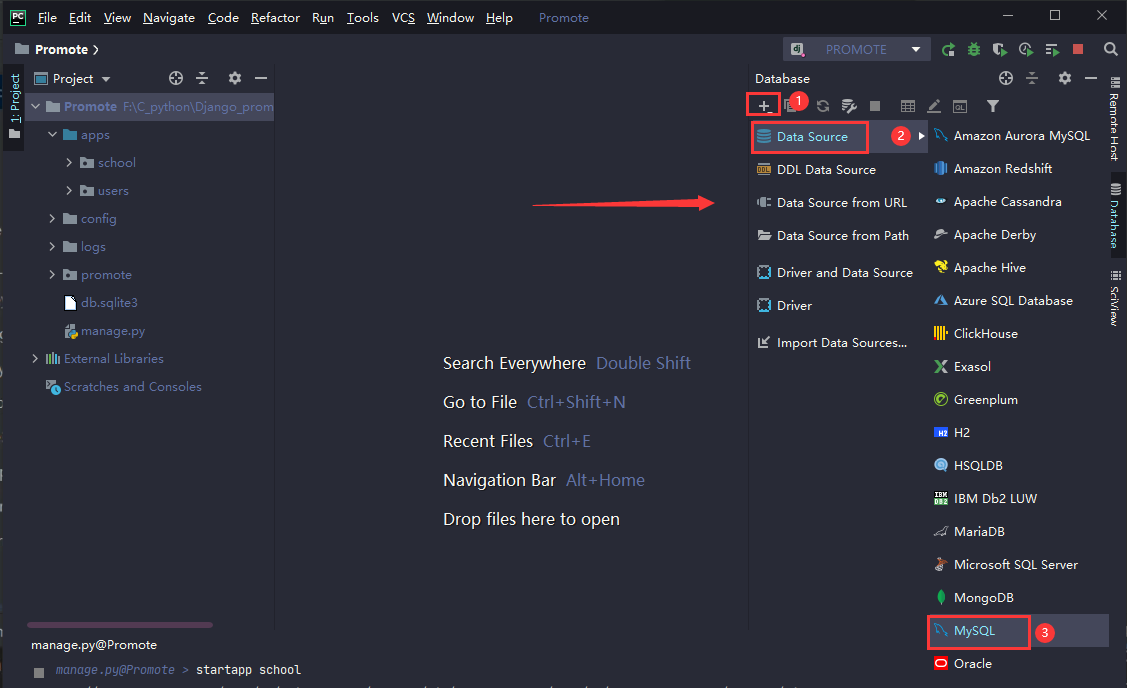Click the edit source pencil icon

934,106
